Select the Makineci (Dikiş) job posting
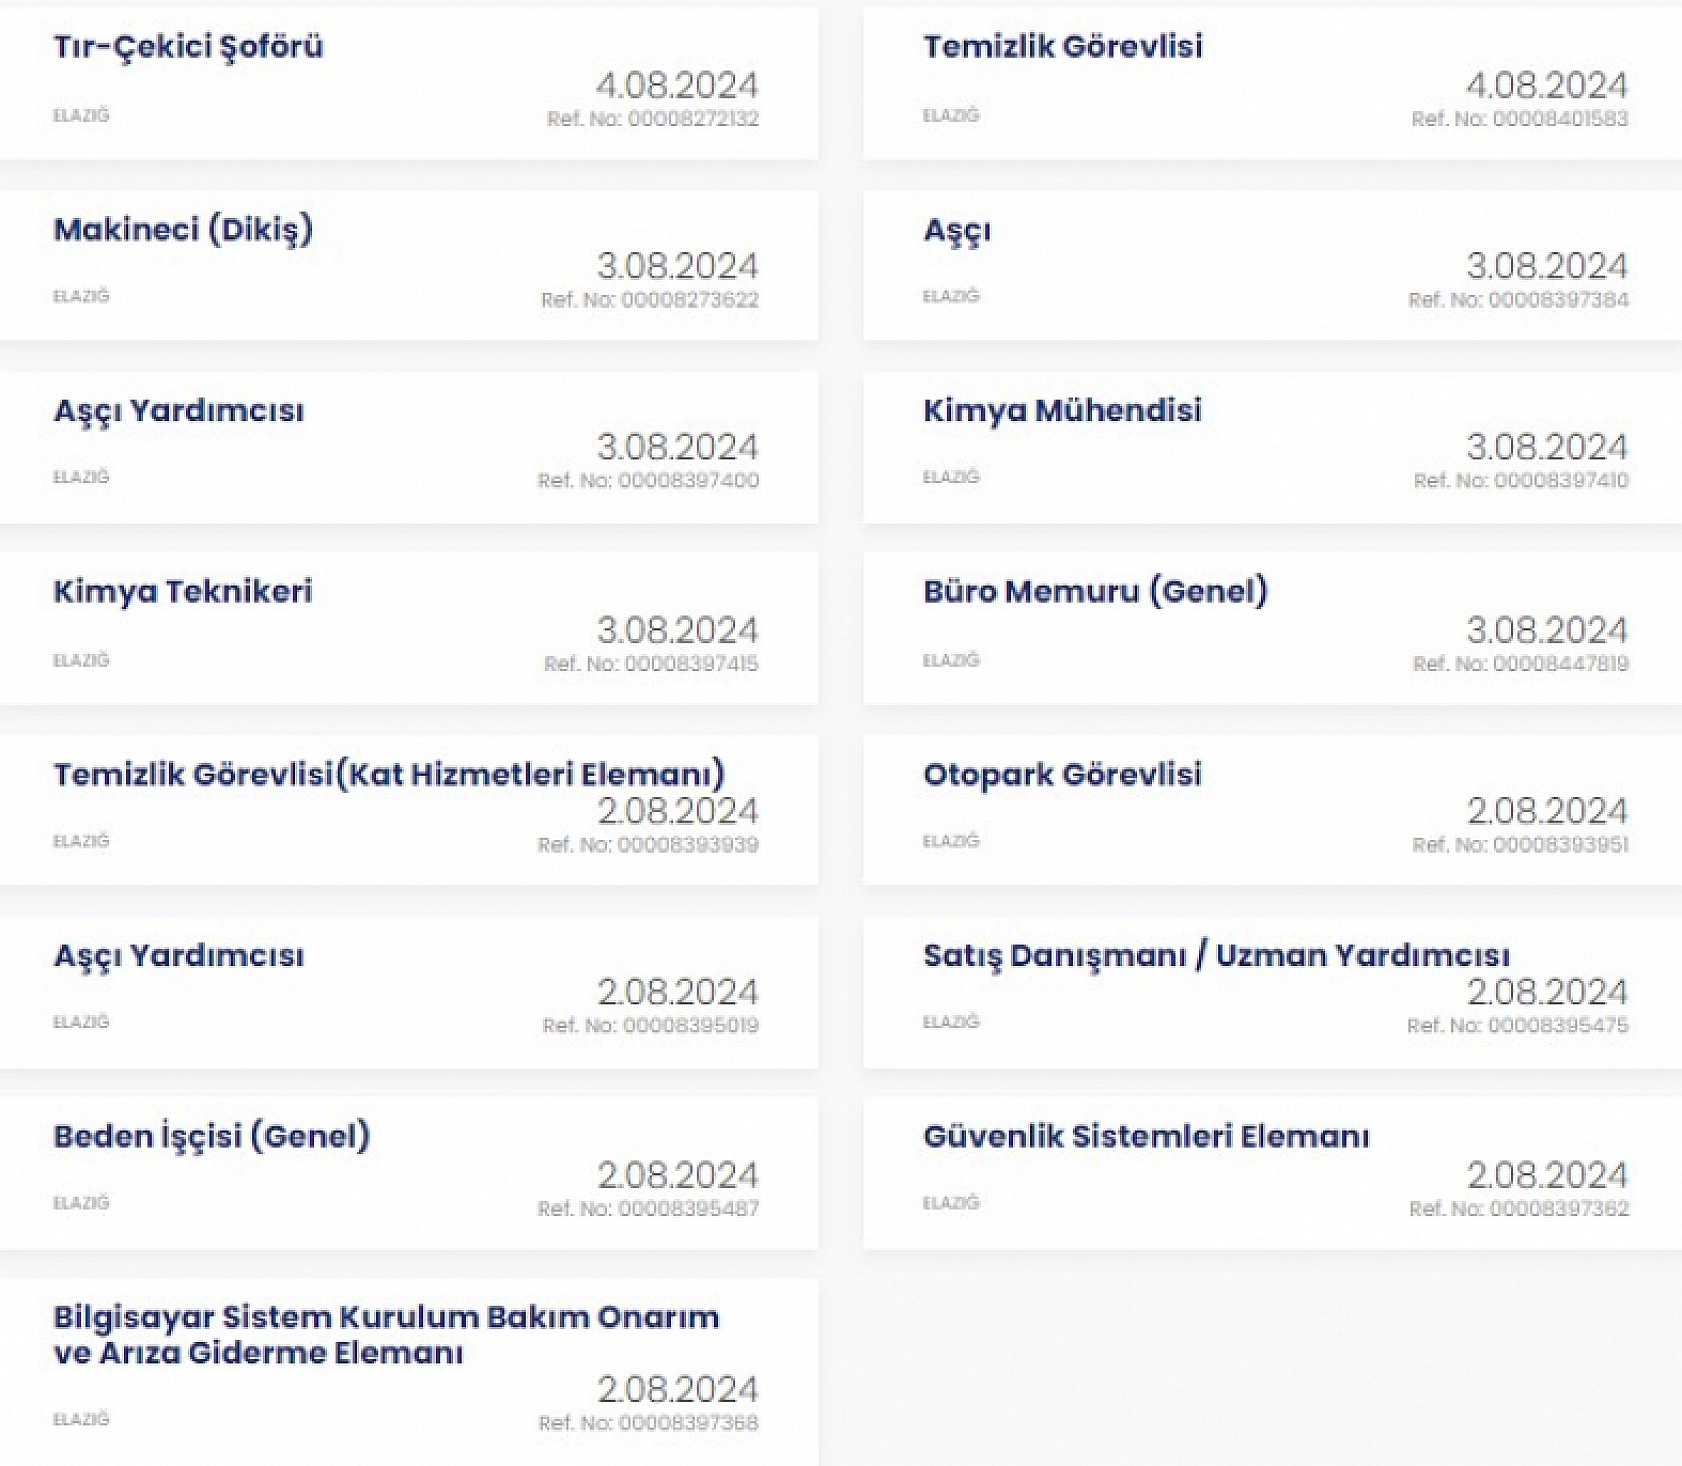1682x1466 pixels. (x=183, y=230)
